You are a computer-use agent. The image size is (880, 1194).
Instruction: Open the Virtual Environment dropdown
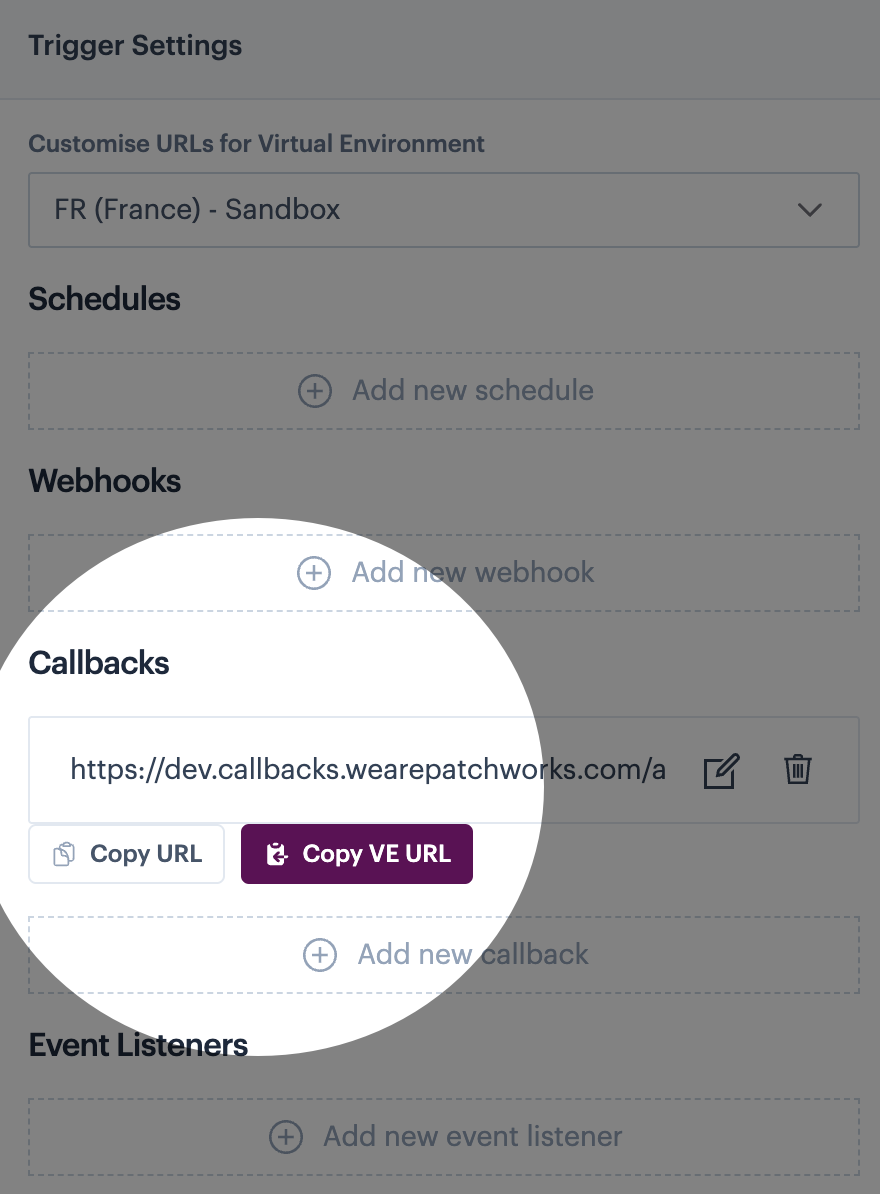point(443,210)
